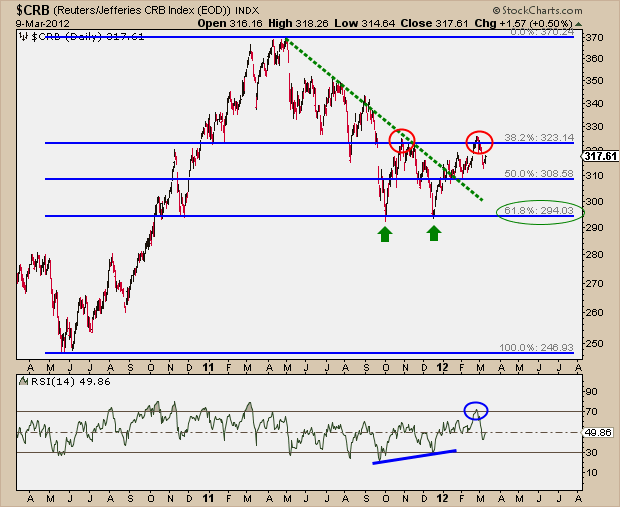Select the Reuters/Jefferies CRB Index (EOD) name

coord(142,11)
